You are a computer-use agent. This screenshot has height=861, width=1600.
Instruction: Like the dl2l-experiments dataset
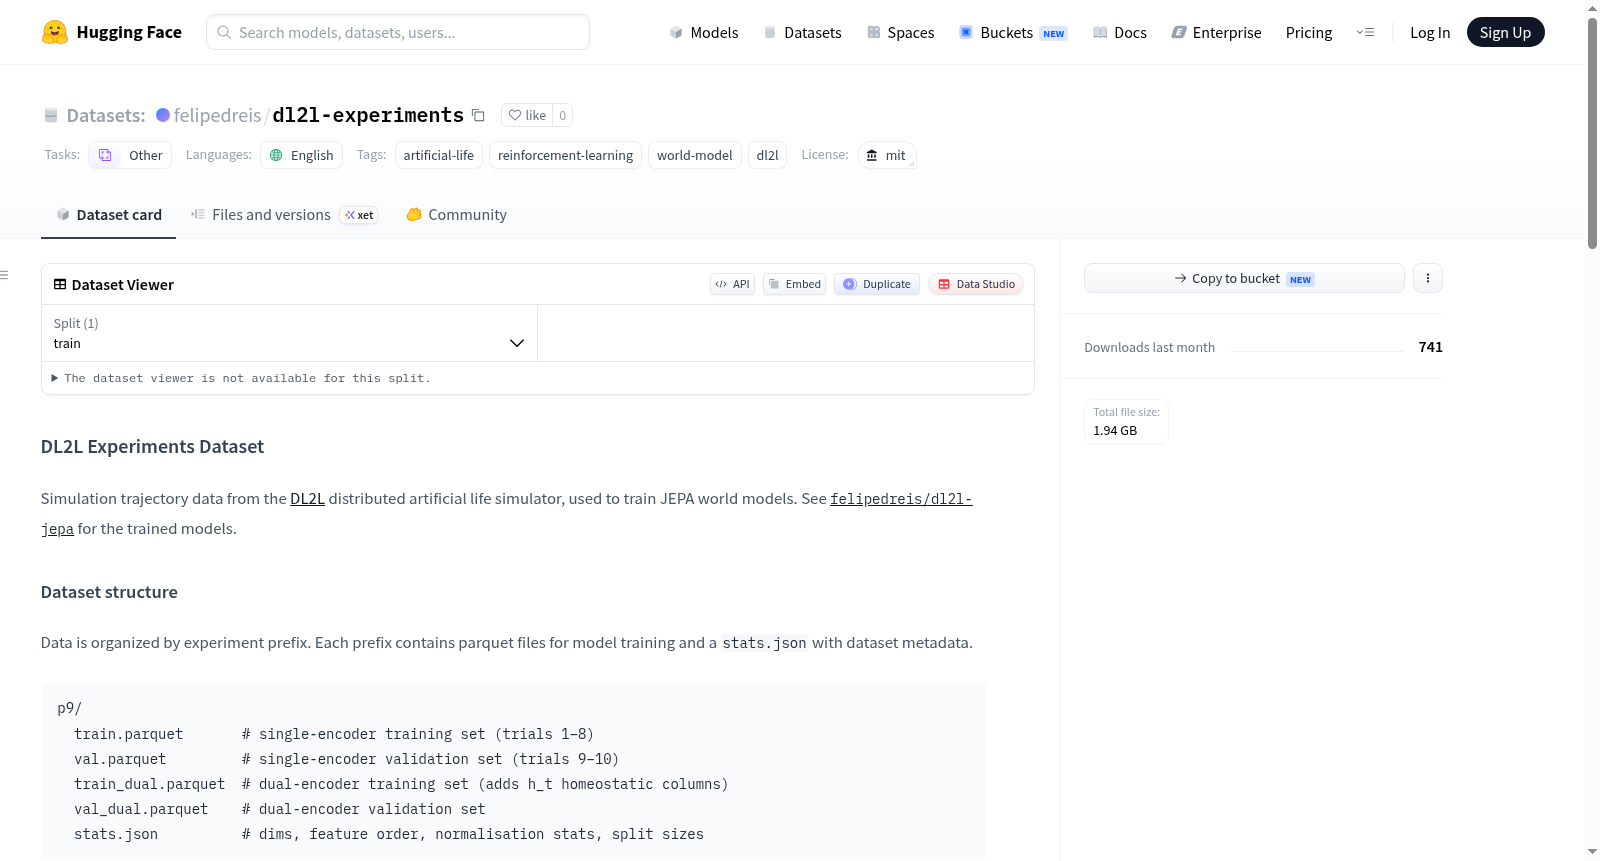point(527,115)
